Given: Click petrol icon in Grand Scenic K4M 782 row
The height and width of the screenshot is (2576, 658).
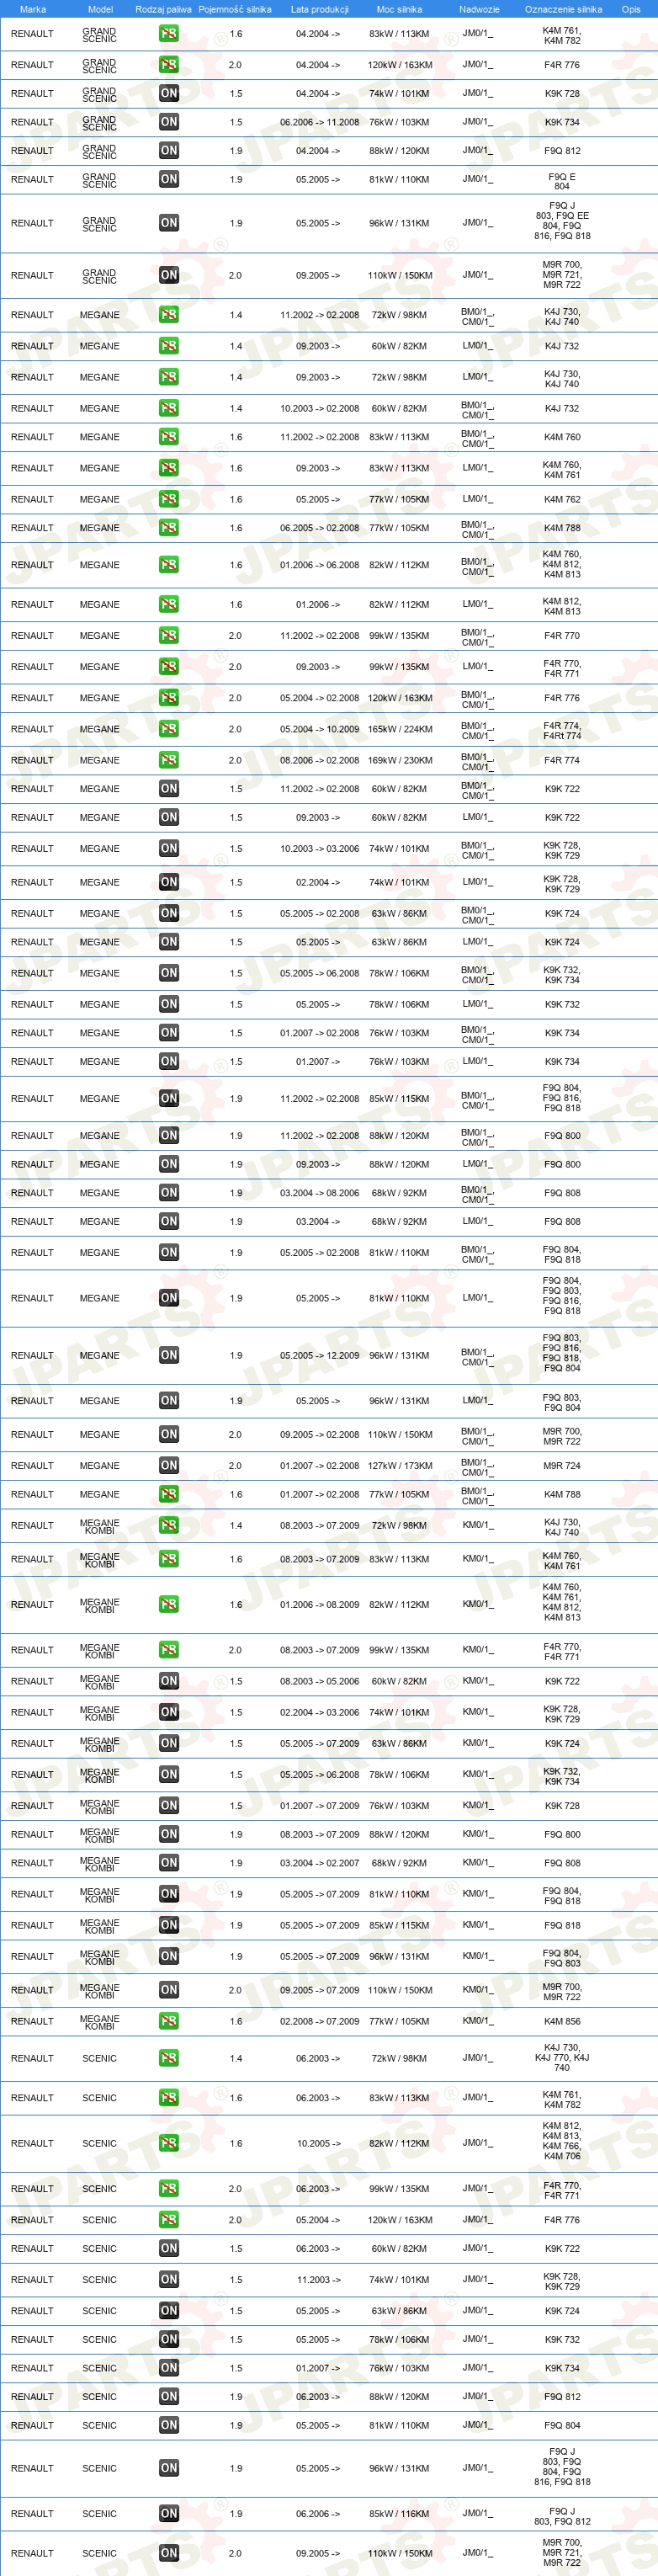Looking at the screenshot, I should coord(168,34).
